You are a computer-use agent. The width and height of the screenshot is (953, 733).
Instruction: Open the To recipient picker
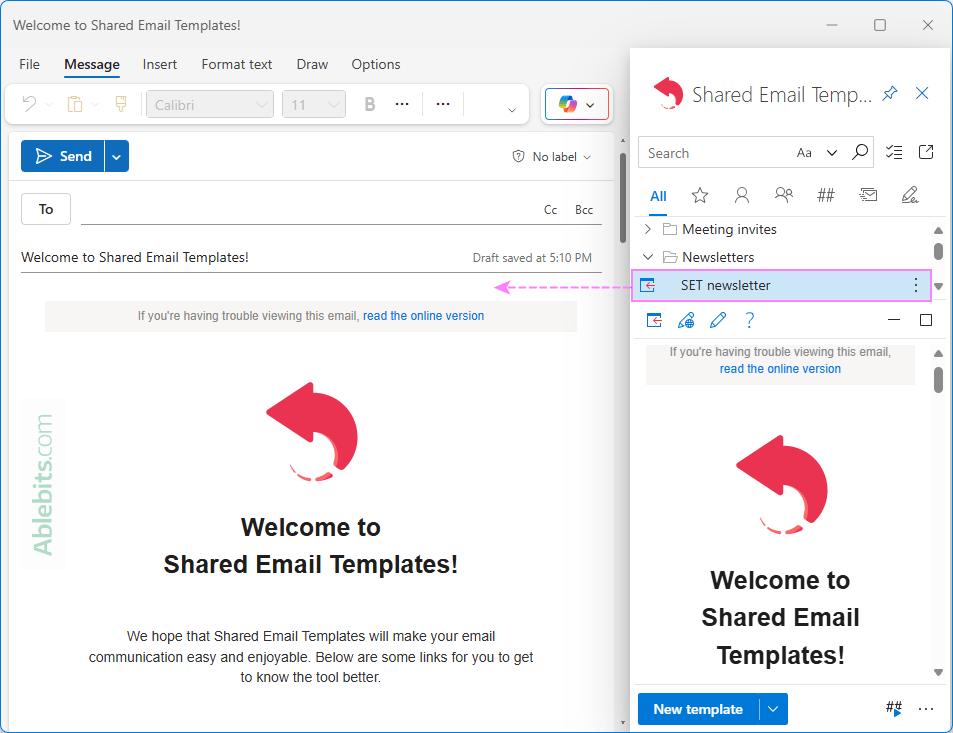45,208
